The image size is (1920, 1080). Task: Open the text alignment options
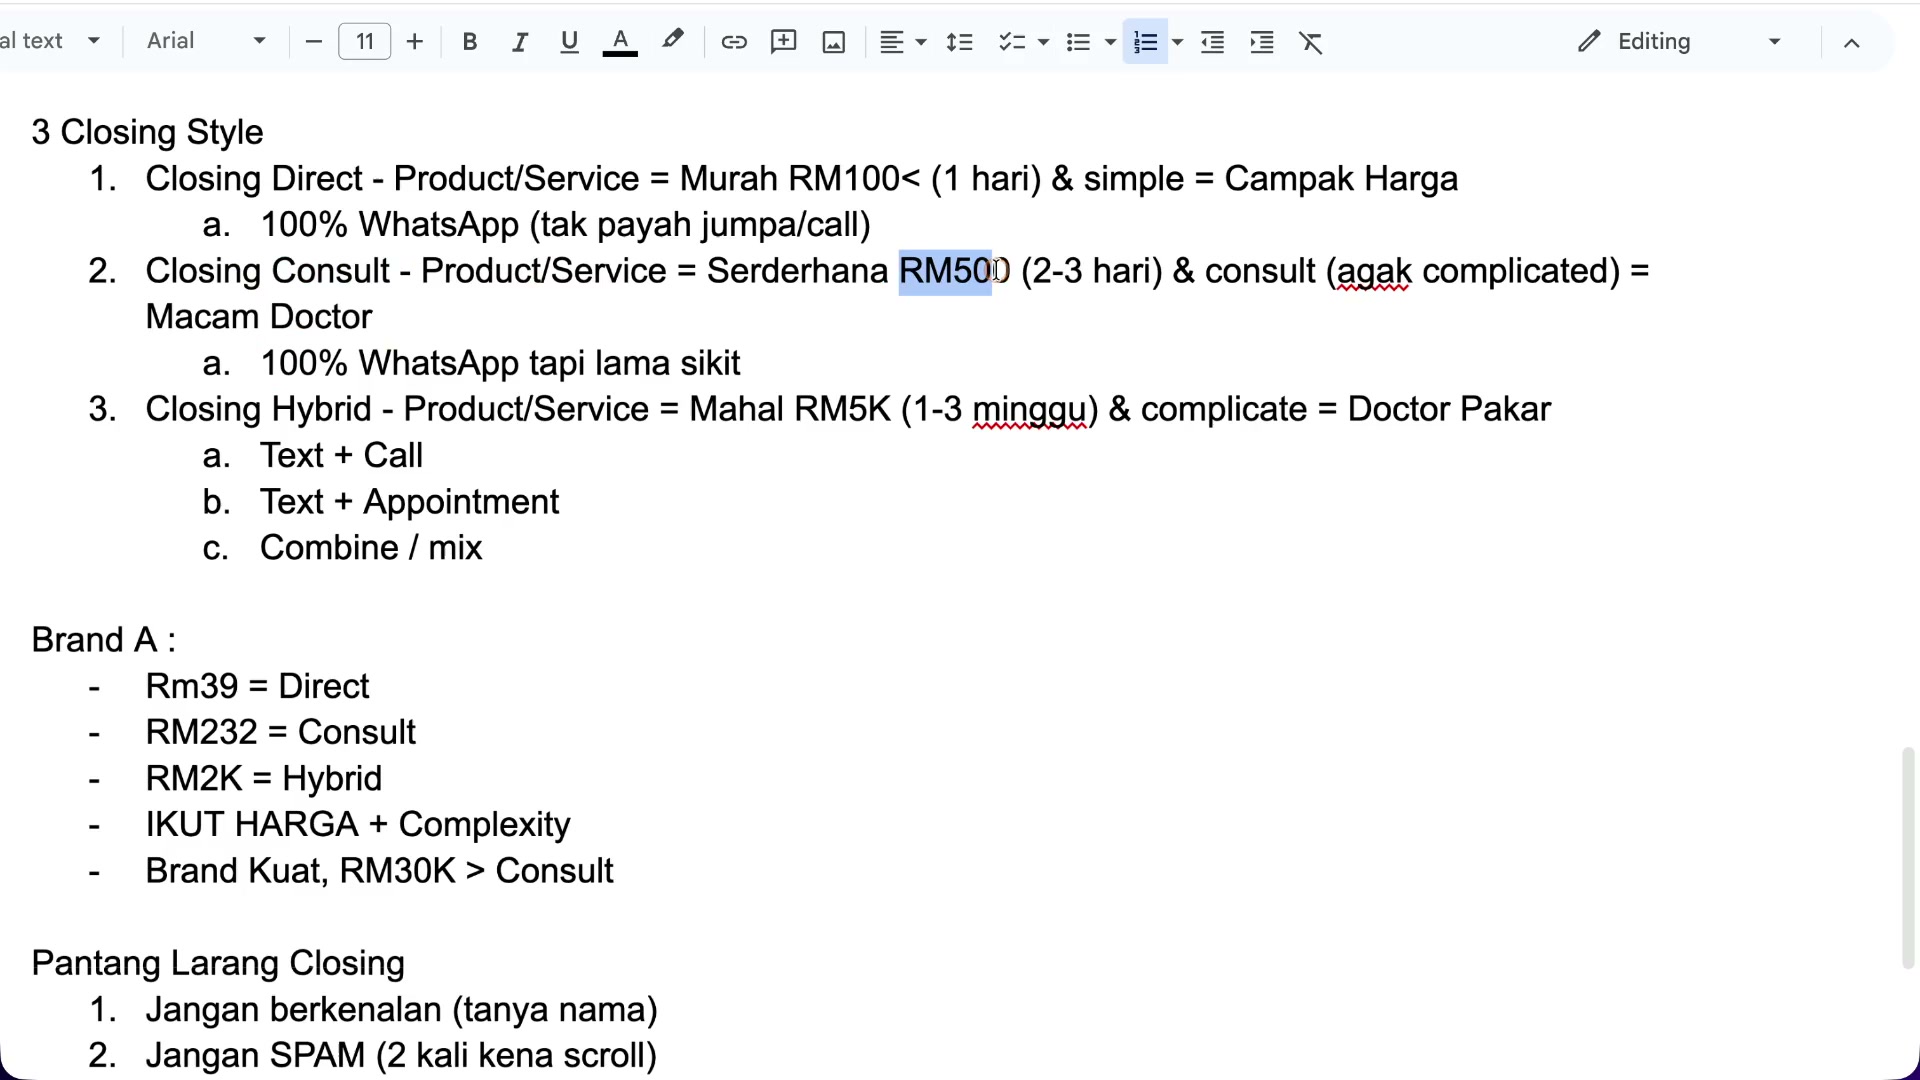(x=902, y=42)
